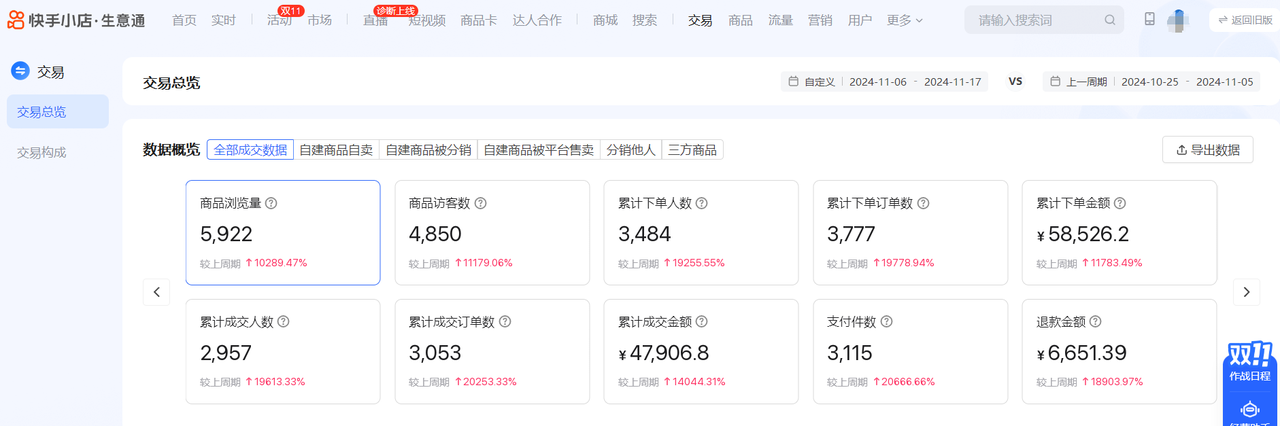Select the 累计成交订单数 3,053 card
This screenshot has width=1280, height=426.
pyautogui.click(x=492, y=351)
